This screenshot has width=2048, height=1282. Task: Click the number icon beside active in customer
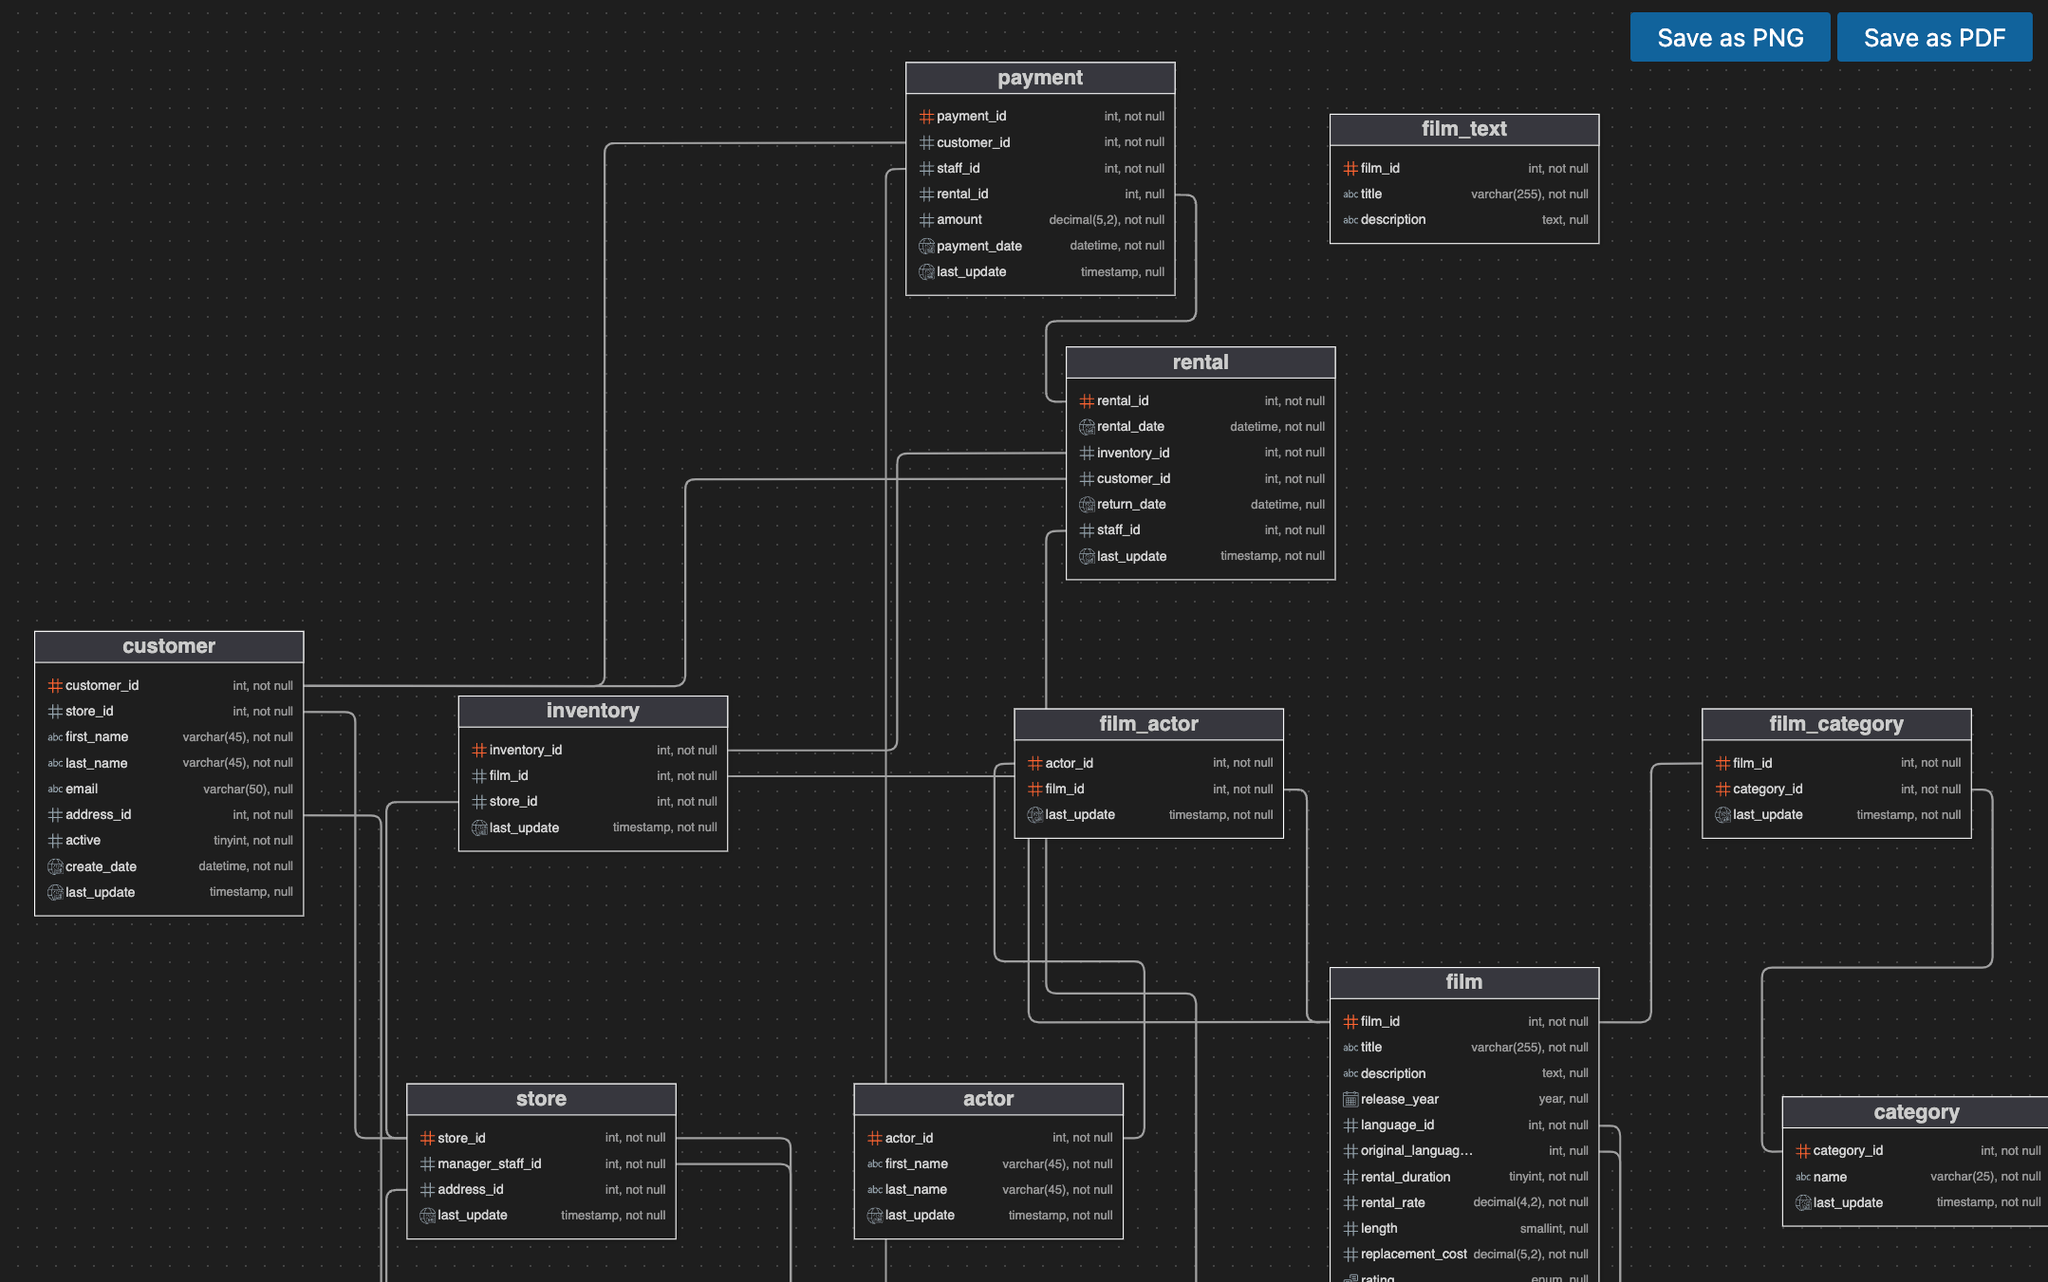coord(55,841)
